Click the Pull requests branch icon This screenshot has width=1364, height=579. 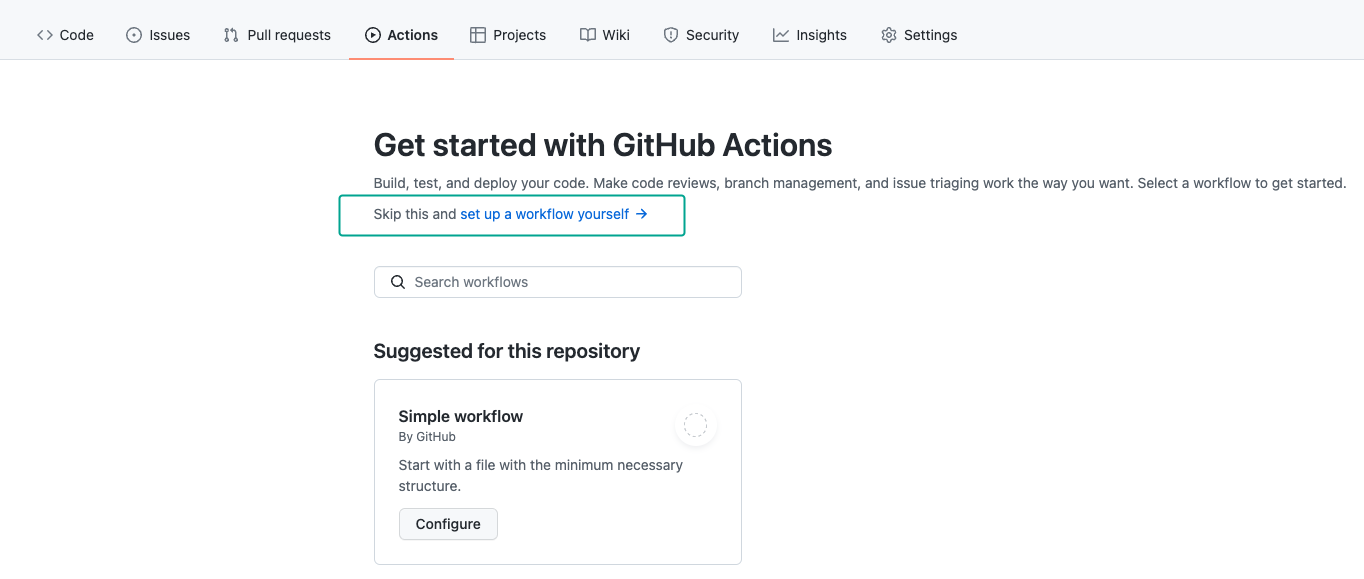click(x=231, y=35)
